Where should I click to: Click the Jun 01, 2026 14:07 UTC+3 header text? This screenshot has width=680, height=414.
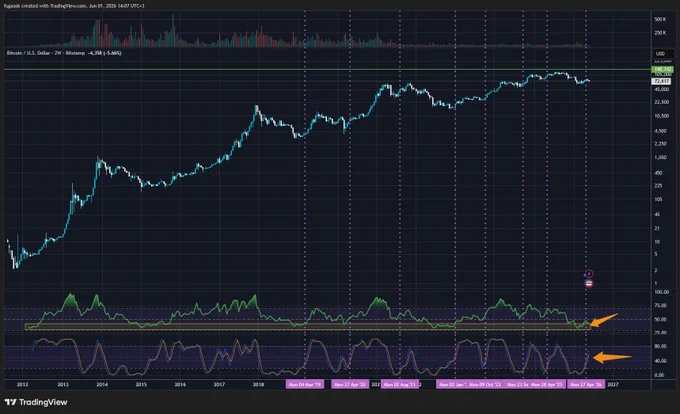pyautogui.click(x=117, y=6)
